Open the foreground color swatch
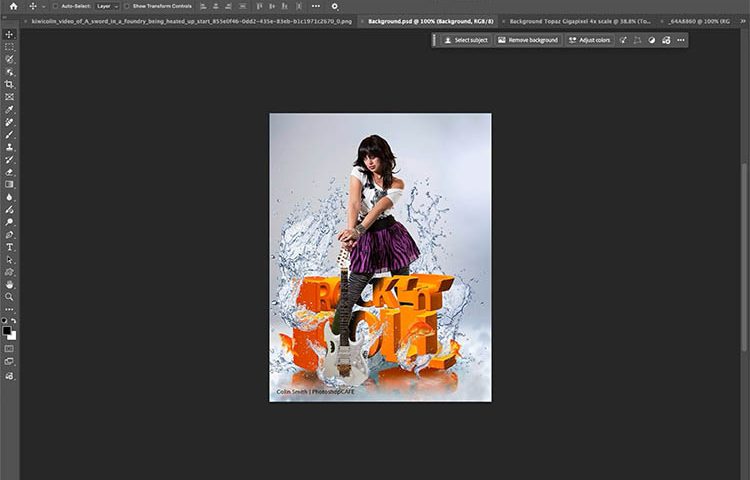 (x=6, y=329)
